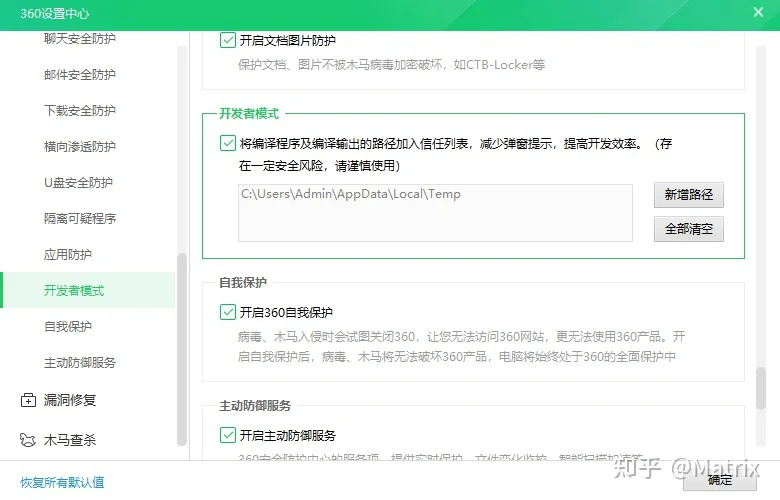Open the 漏洞修复 category

70,400
